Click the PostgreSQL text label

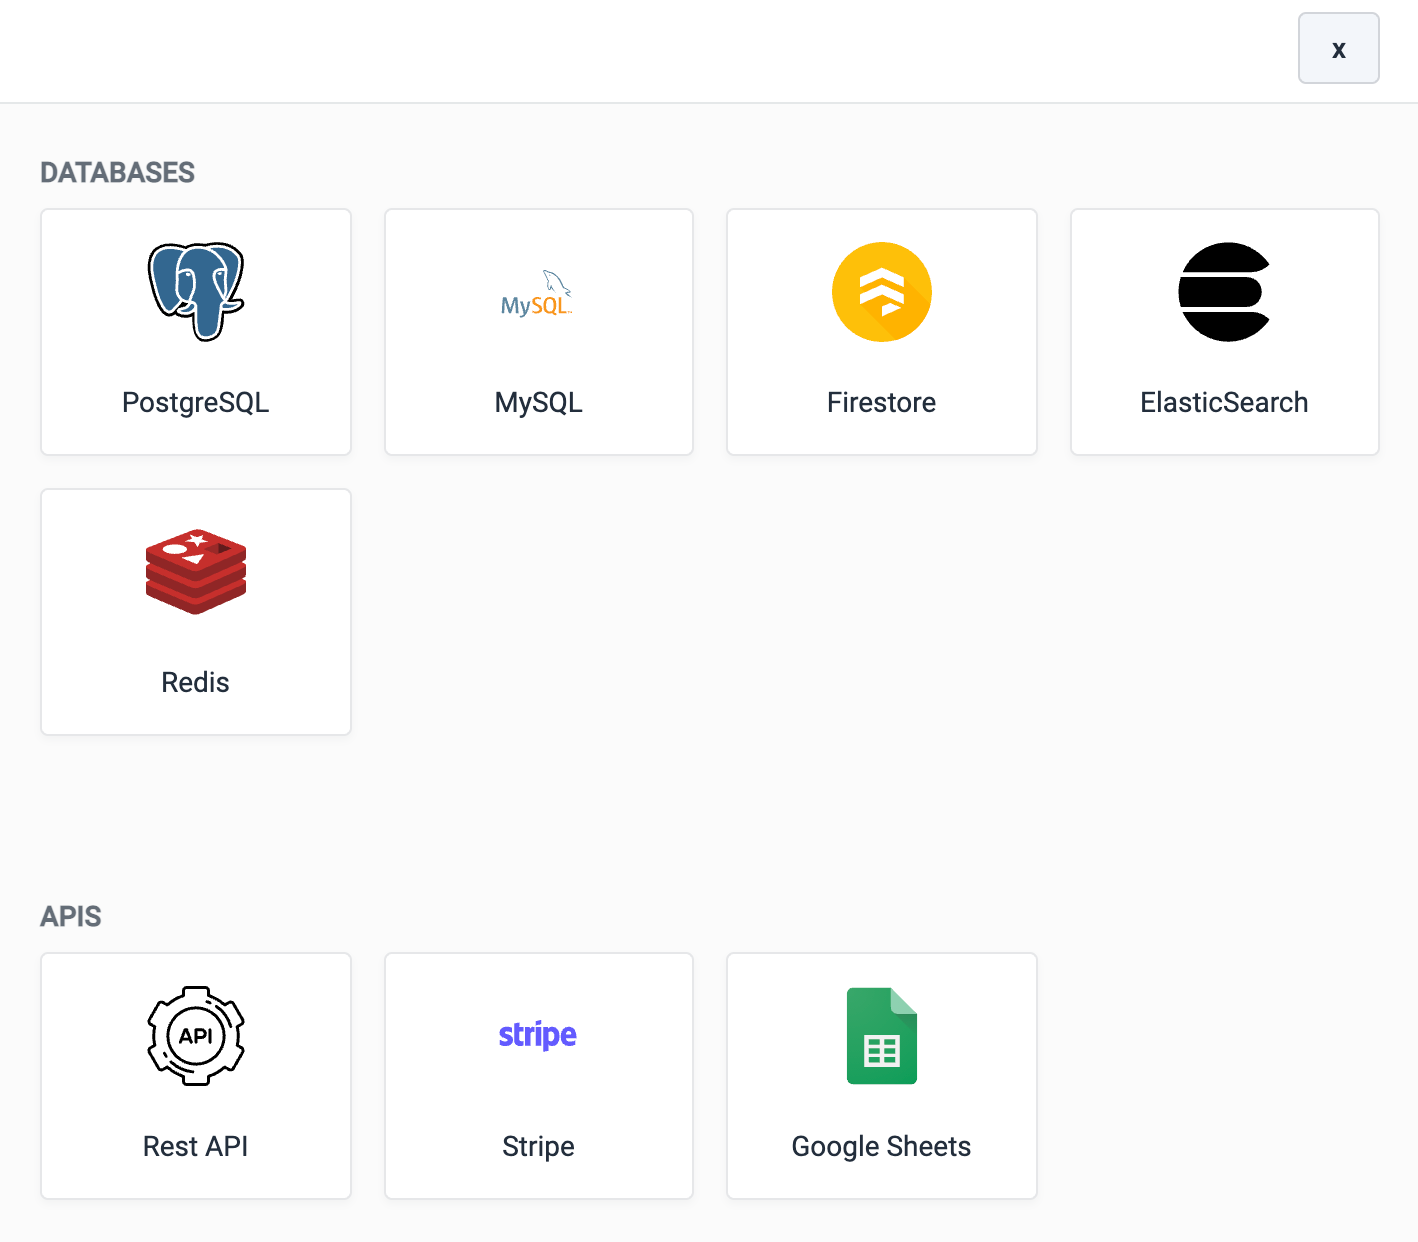(196, 402)
